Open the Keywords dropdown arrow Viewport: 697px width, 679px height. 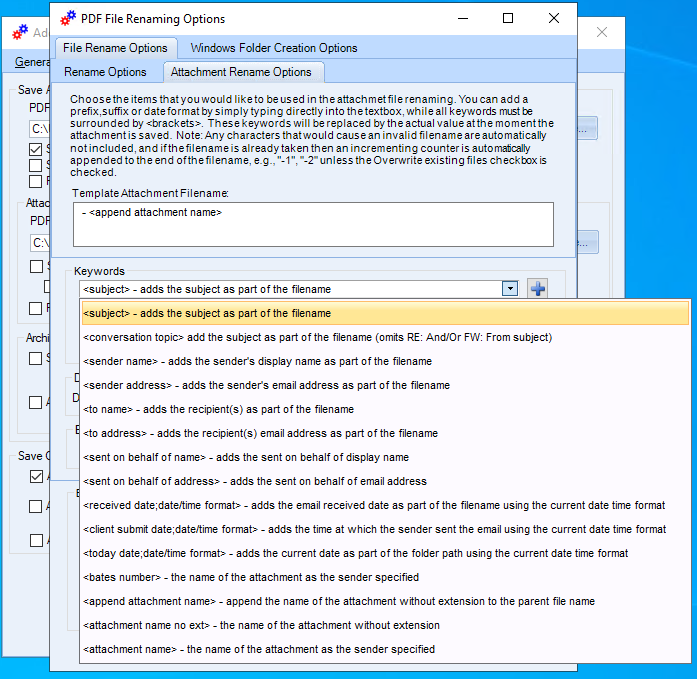[x=510, y=289]
